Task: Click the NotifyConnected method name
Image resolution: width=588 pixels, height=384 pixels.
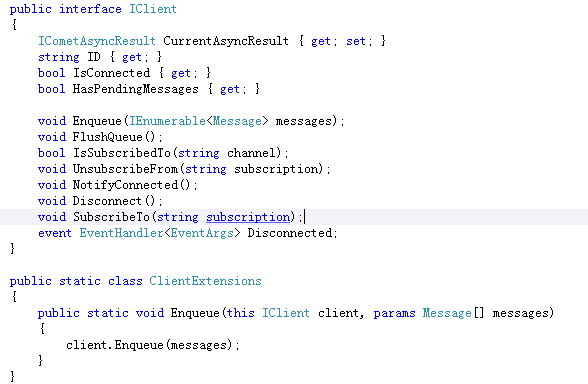Action: click(x=125, y=185)
